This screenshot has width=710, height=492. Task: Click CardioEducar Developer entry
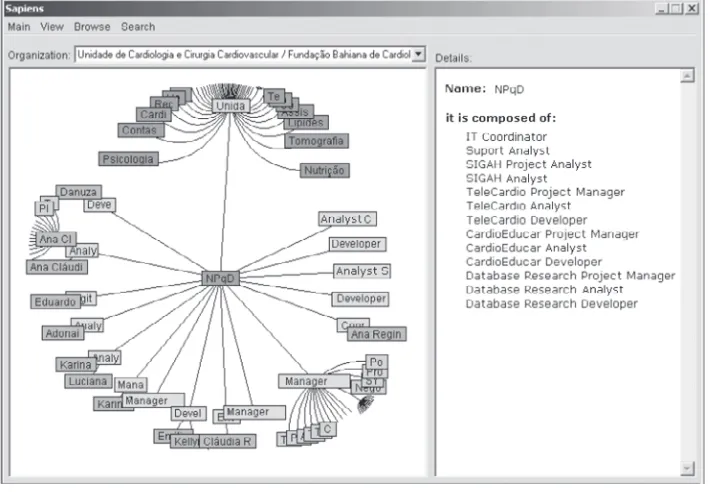(534, 262)
